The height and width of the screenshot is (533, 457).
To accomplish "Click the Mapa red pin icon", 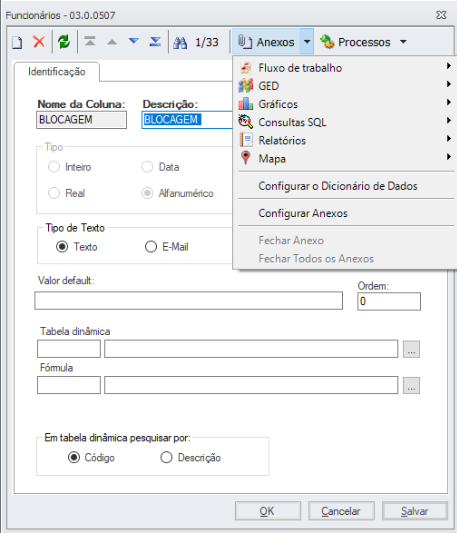I will tap(246, 158).
